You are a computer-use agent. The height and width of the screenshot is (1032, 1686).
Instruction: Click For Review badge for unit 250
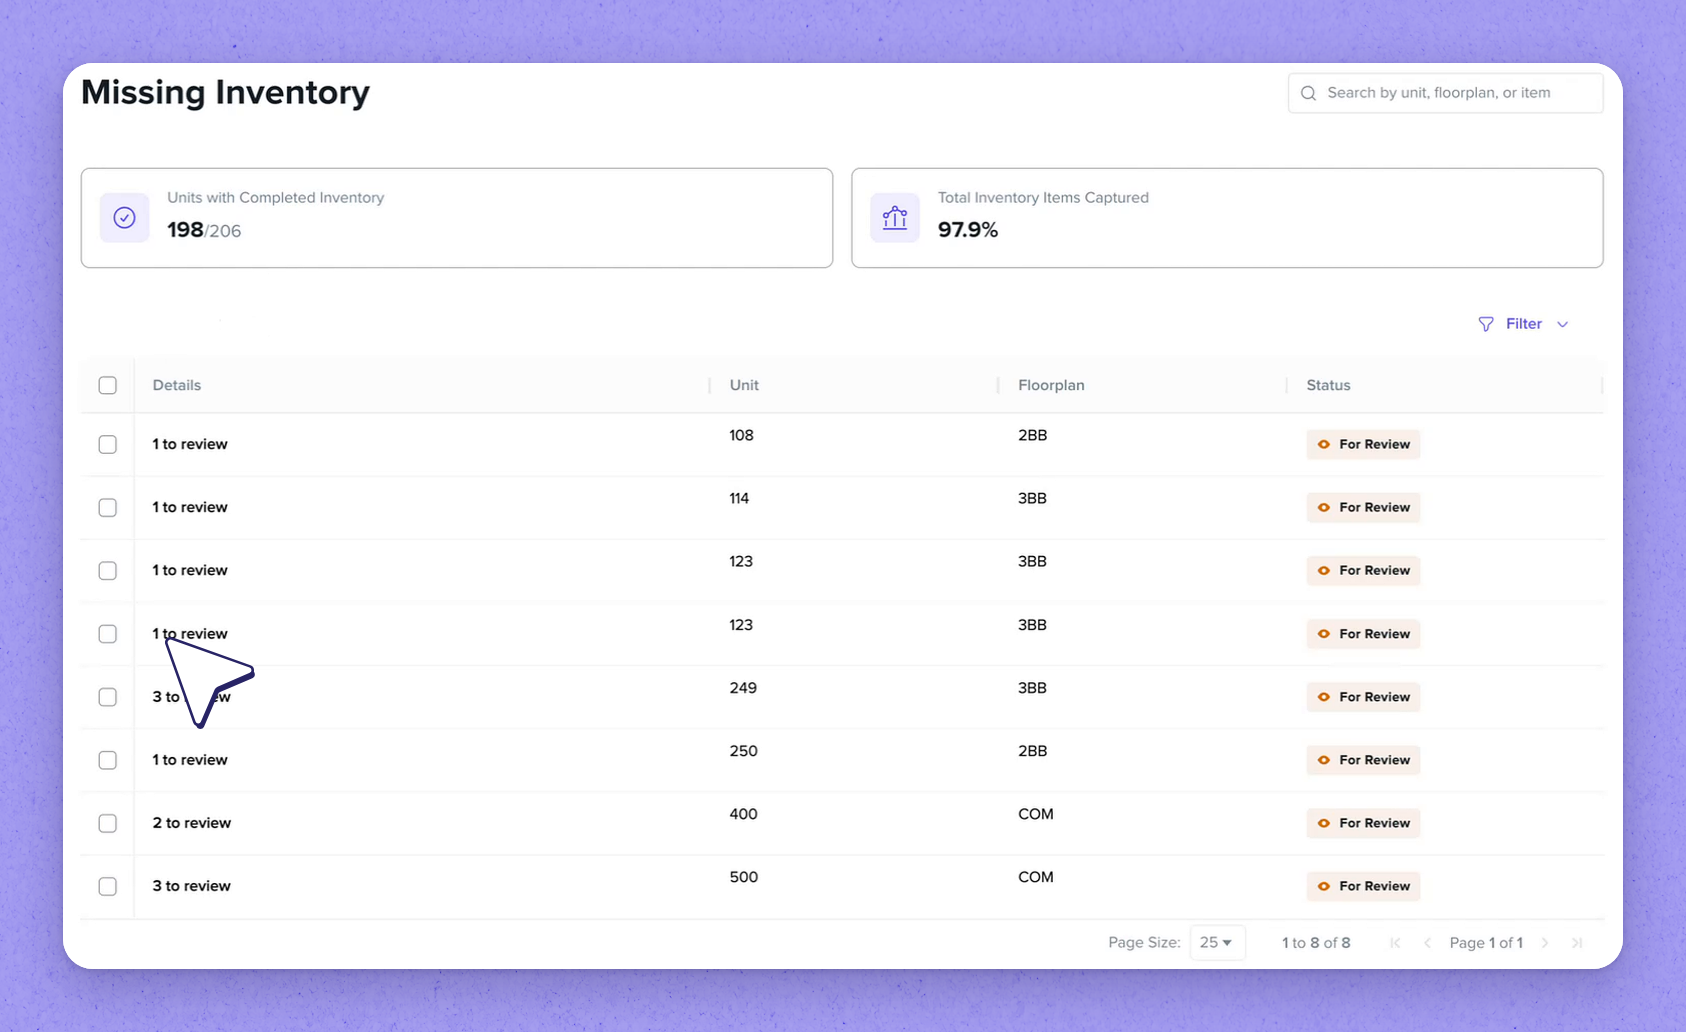pos(1363,760)
